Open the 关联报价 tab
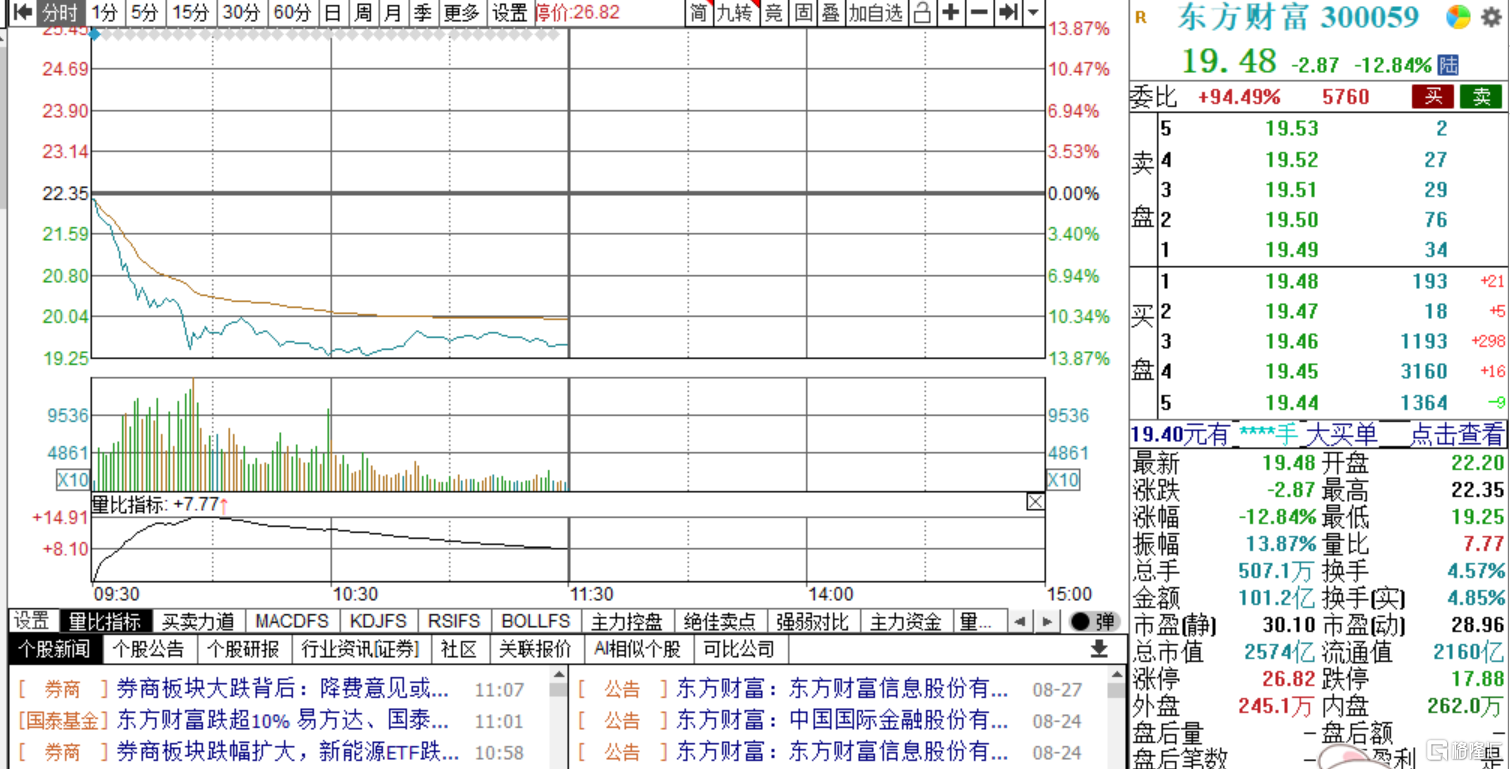 coord(536,649)
